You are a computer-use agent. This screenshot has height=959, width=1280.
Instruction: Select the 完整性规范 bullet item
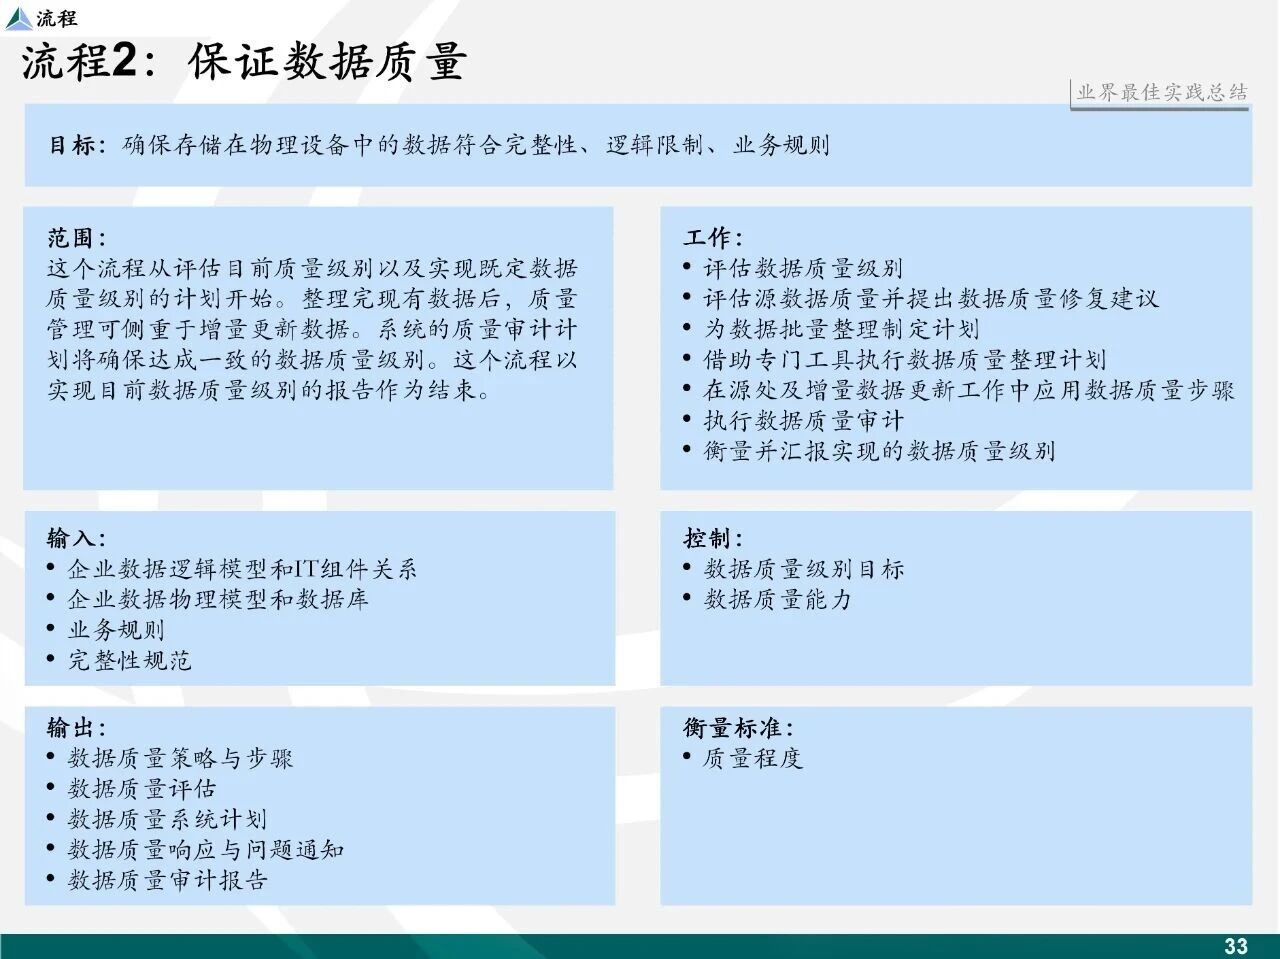click(129, 661)
